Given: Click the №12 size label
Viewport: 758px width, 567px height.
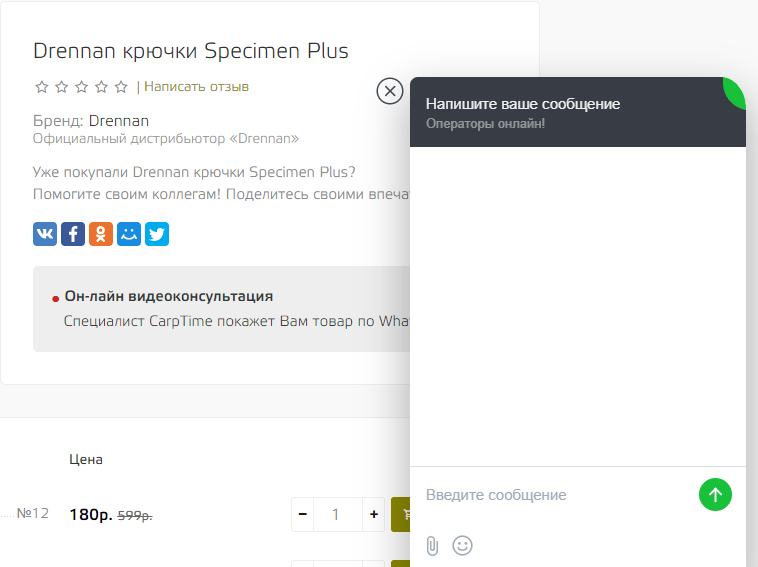Looking at the screenshot, I should click(x=33, y=513).
